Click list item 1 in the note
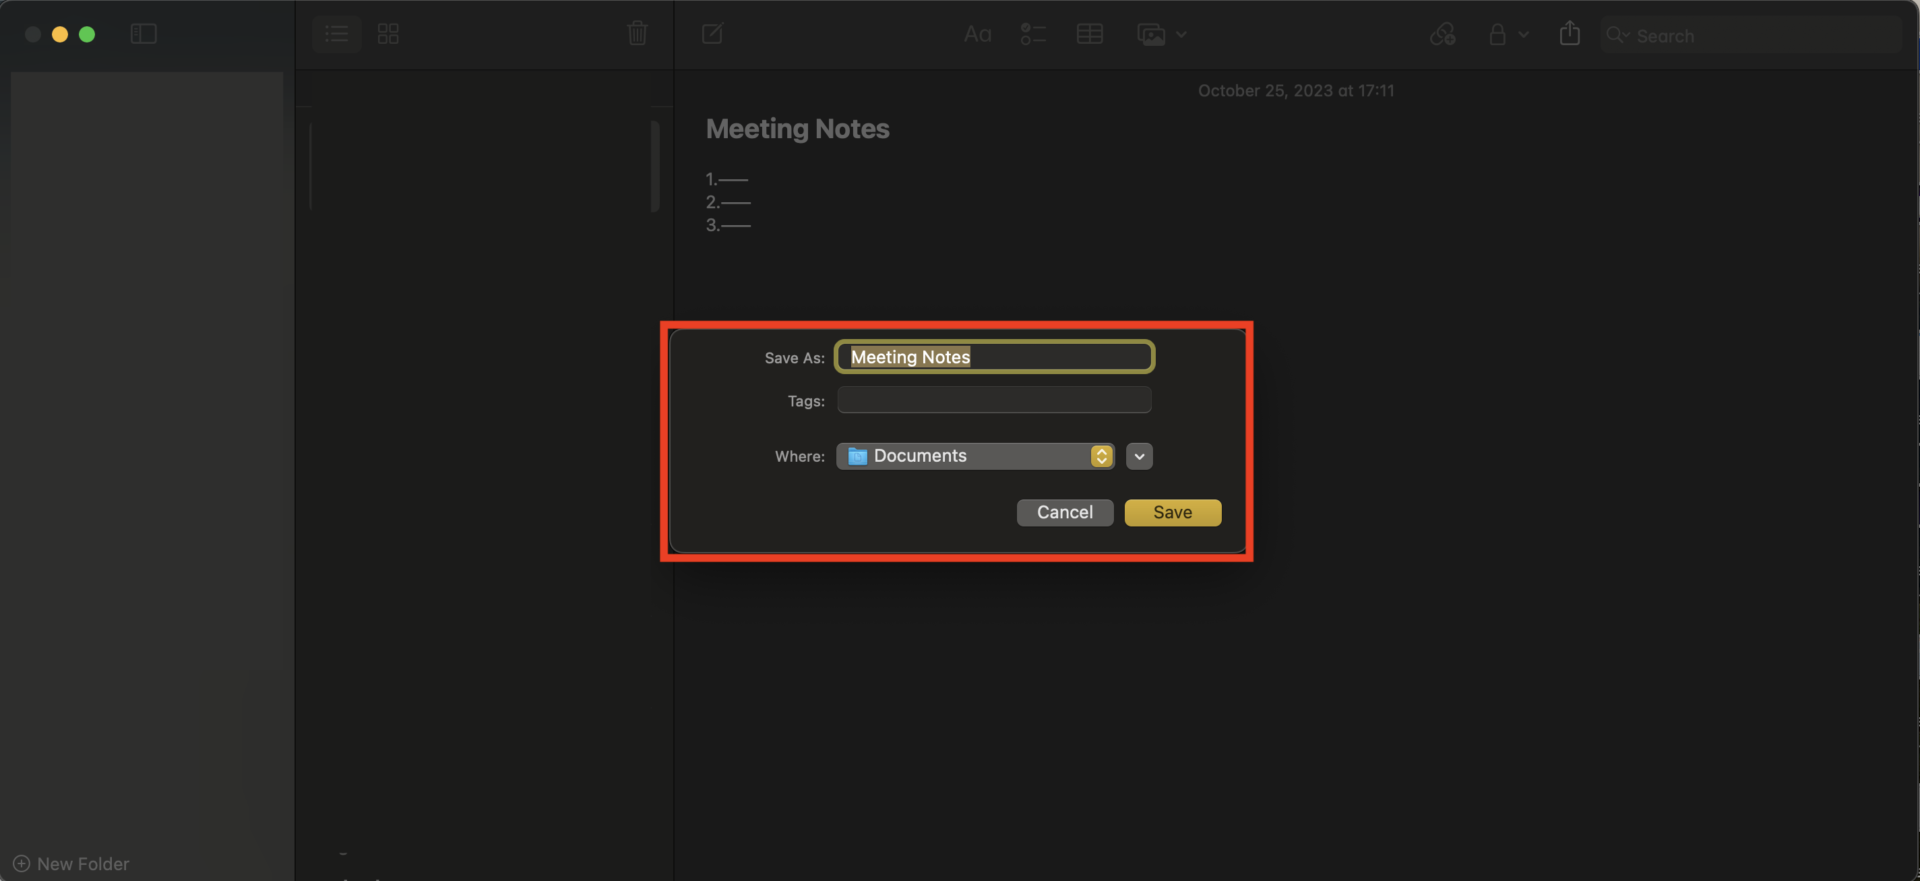The image size is (1920, 881). pos(727,179)
